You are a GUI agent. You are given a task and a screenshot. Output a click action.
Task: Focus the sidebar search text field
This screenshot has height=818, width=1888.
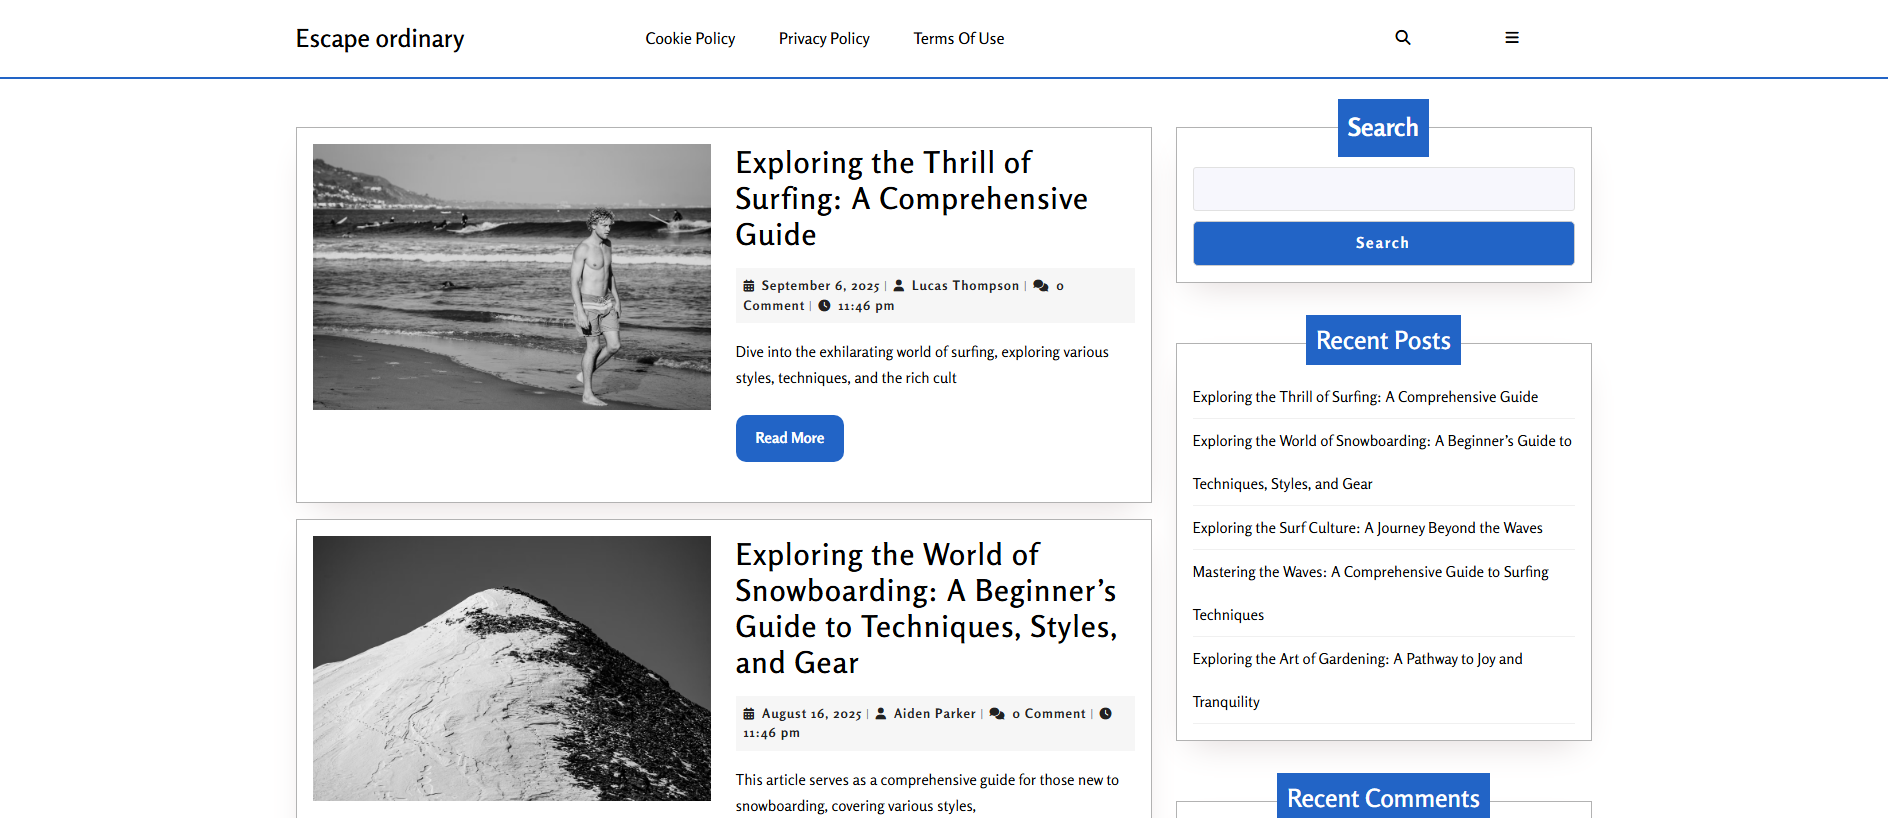pyautogui.click(x=1383, y=189)
